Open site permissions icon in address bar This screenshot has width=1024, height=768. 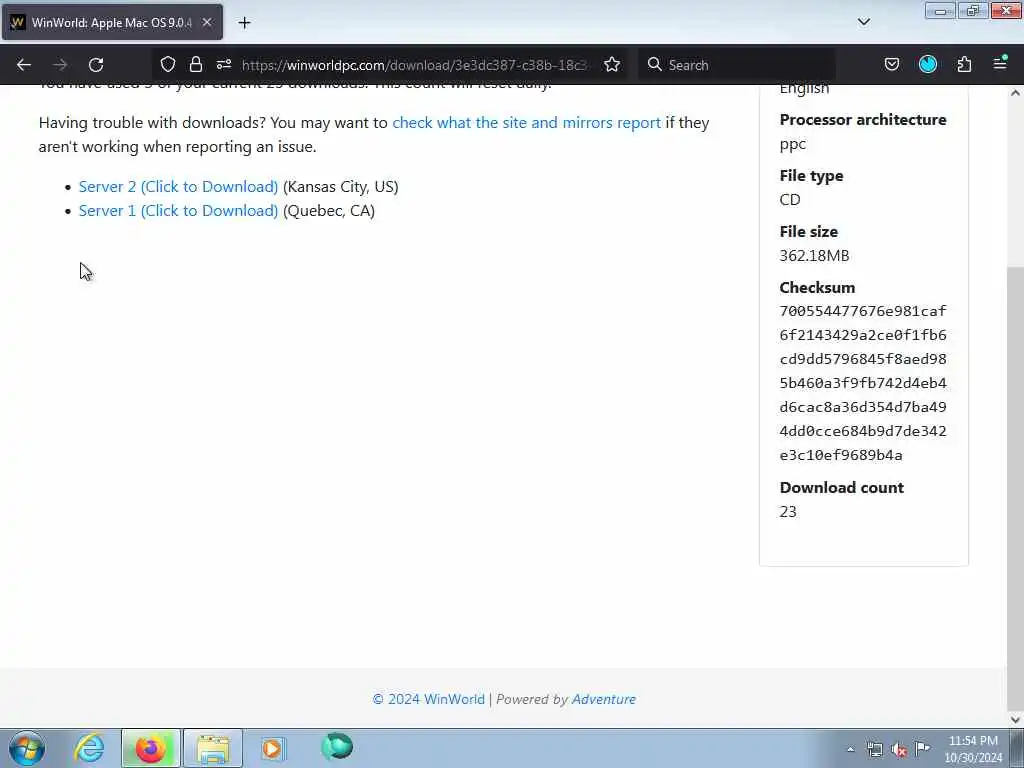(x=224, y=65)
